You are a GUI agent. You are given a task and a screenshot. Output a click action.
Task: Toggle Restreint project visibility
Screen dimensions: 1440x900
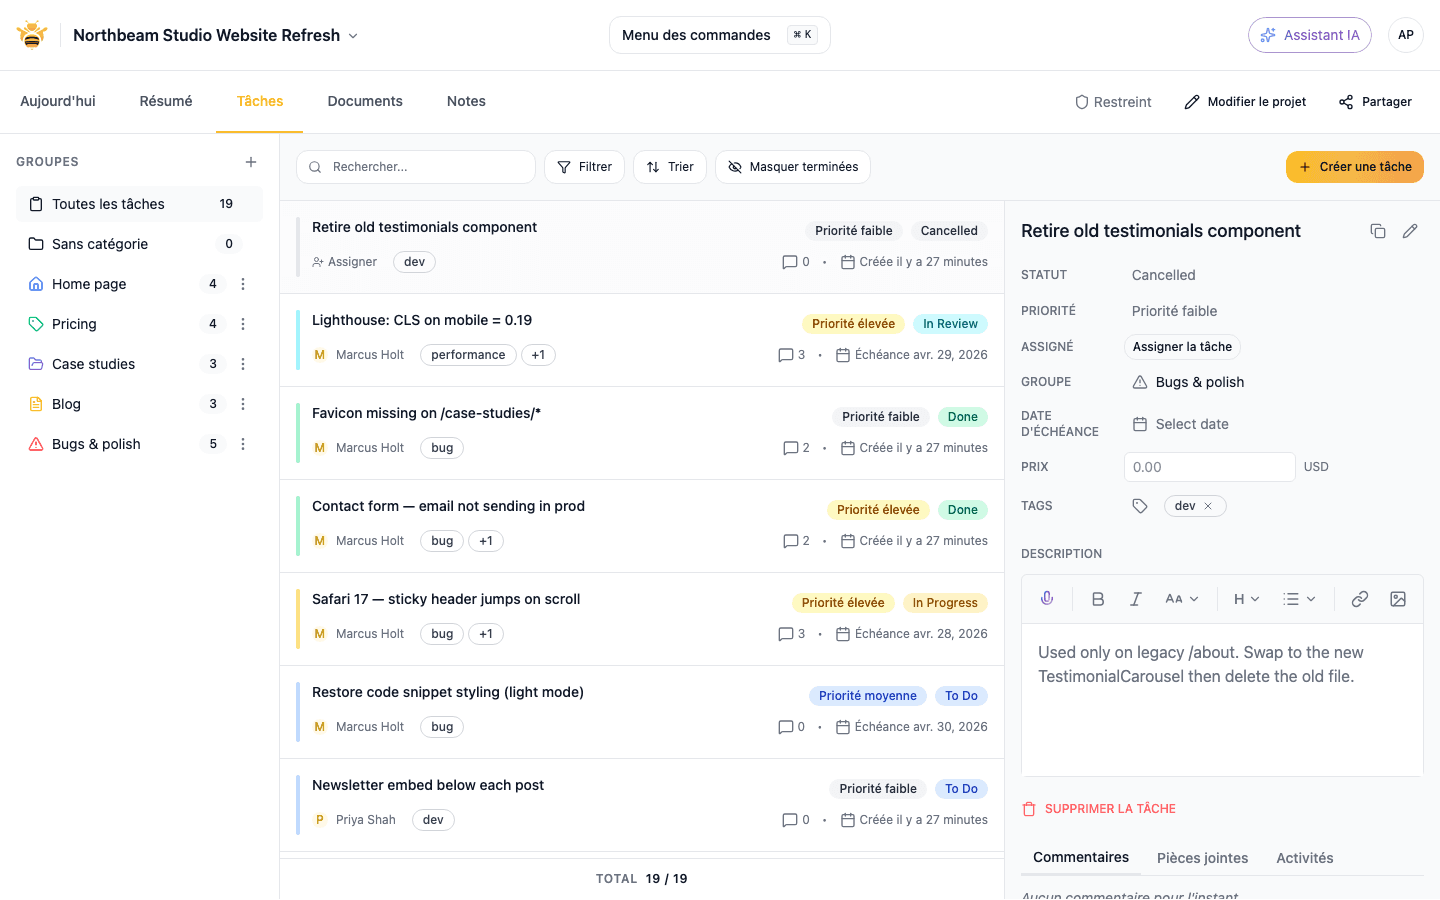[x=1113, y=101]
